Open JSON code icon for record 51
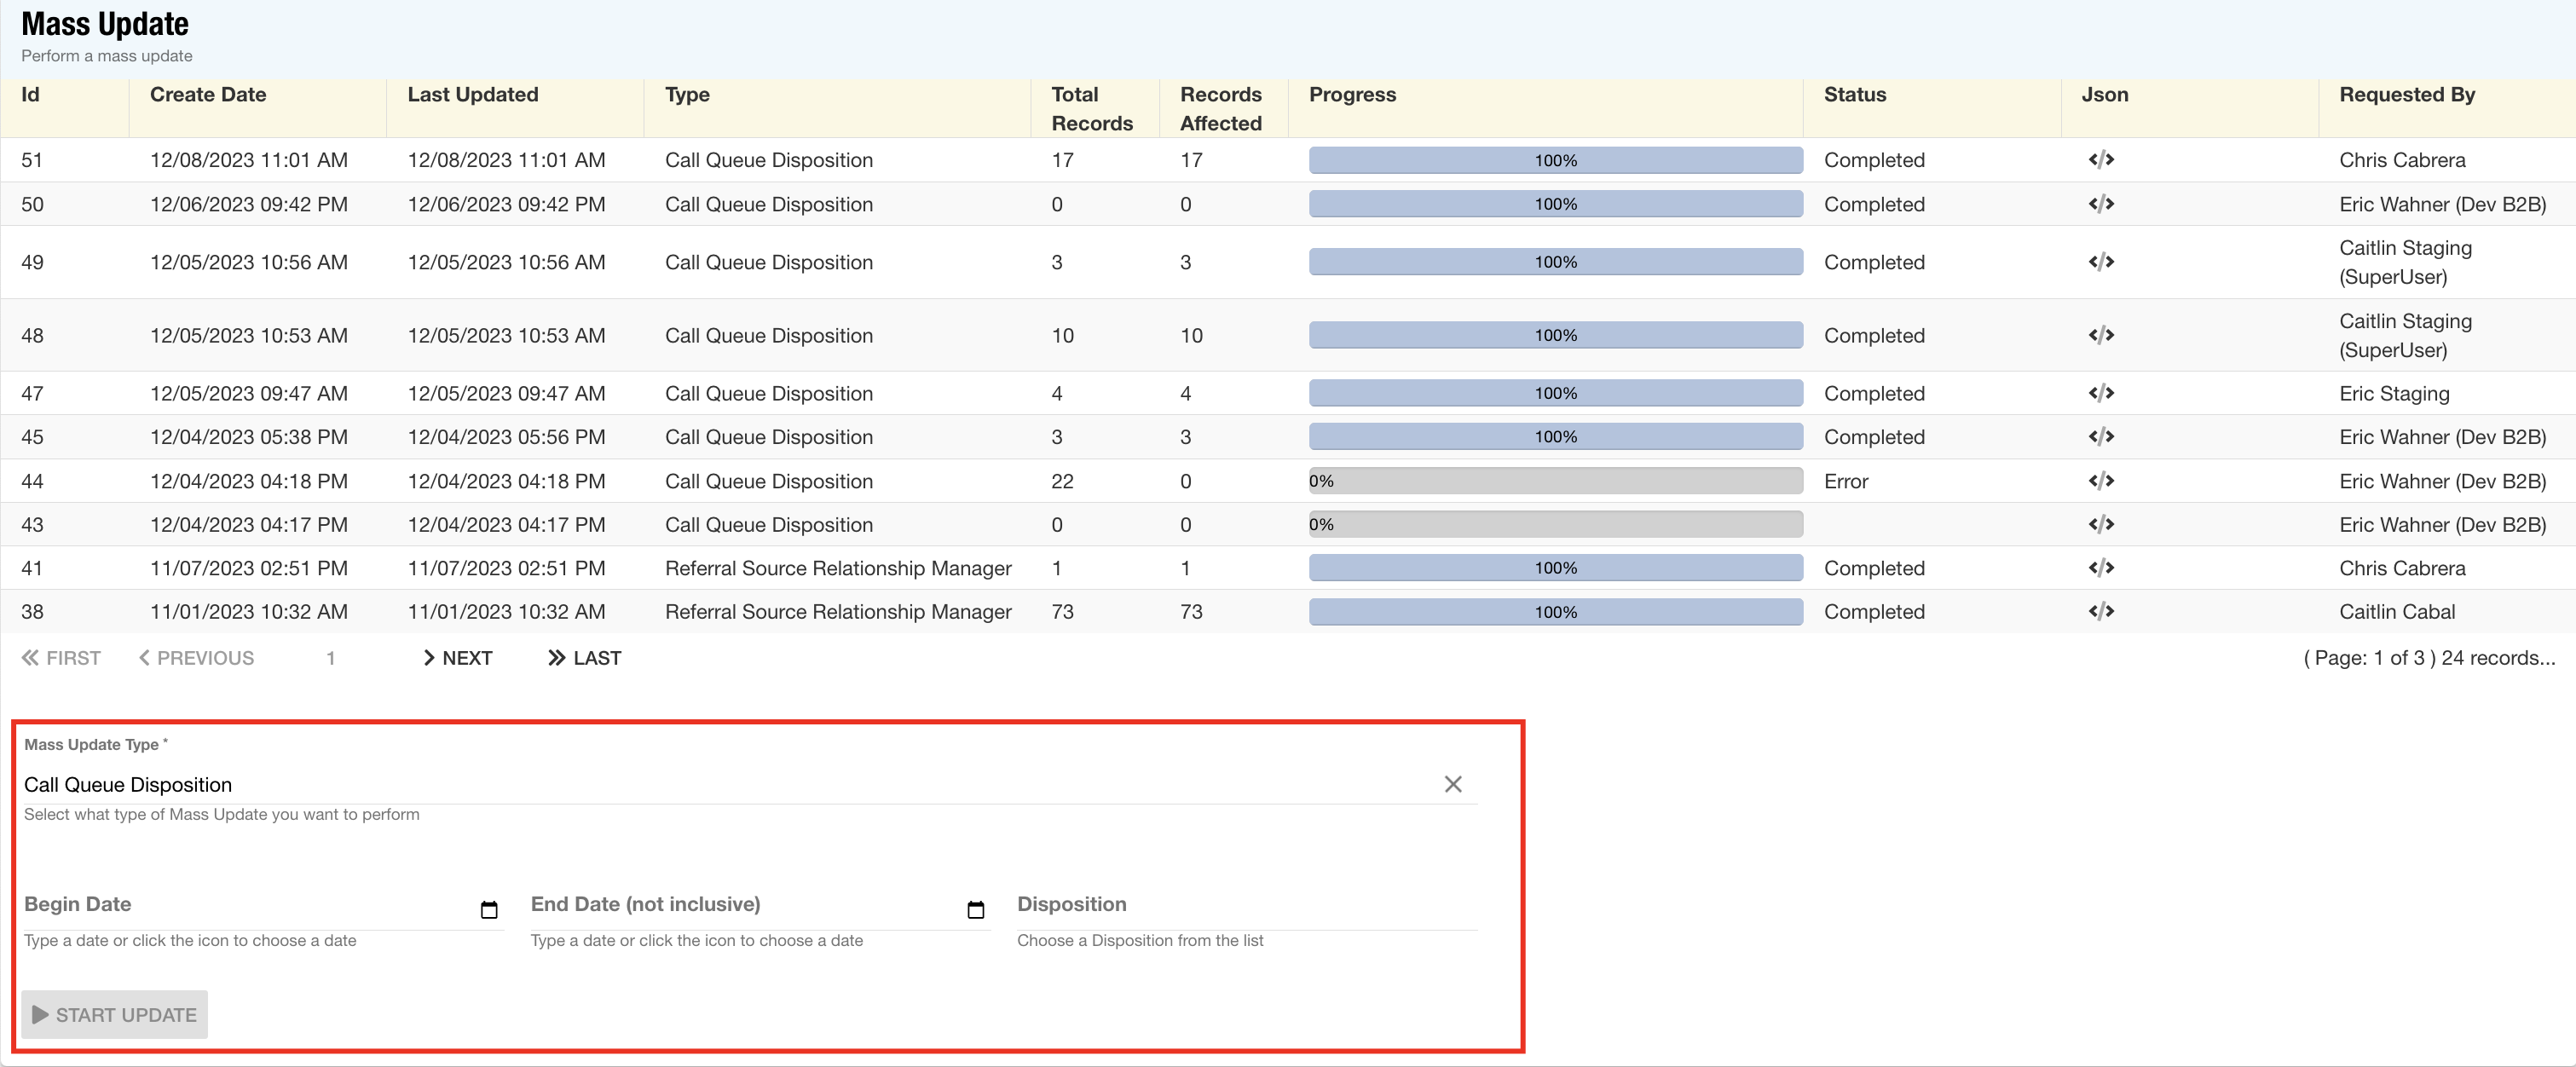The height and width of the screenshot is (1067, 2576). point(2101,160)
